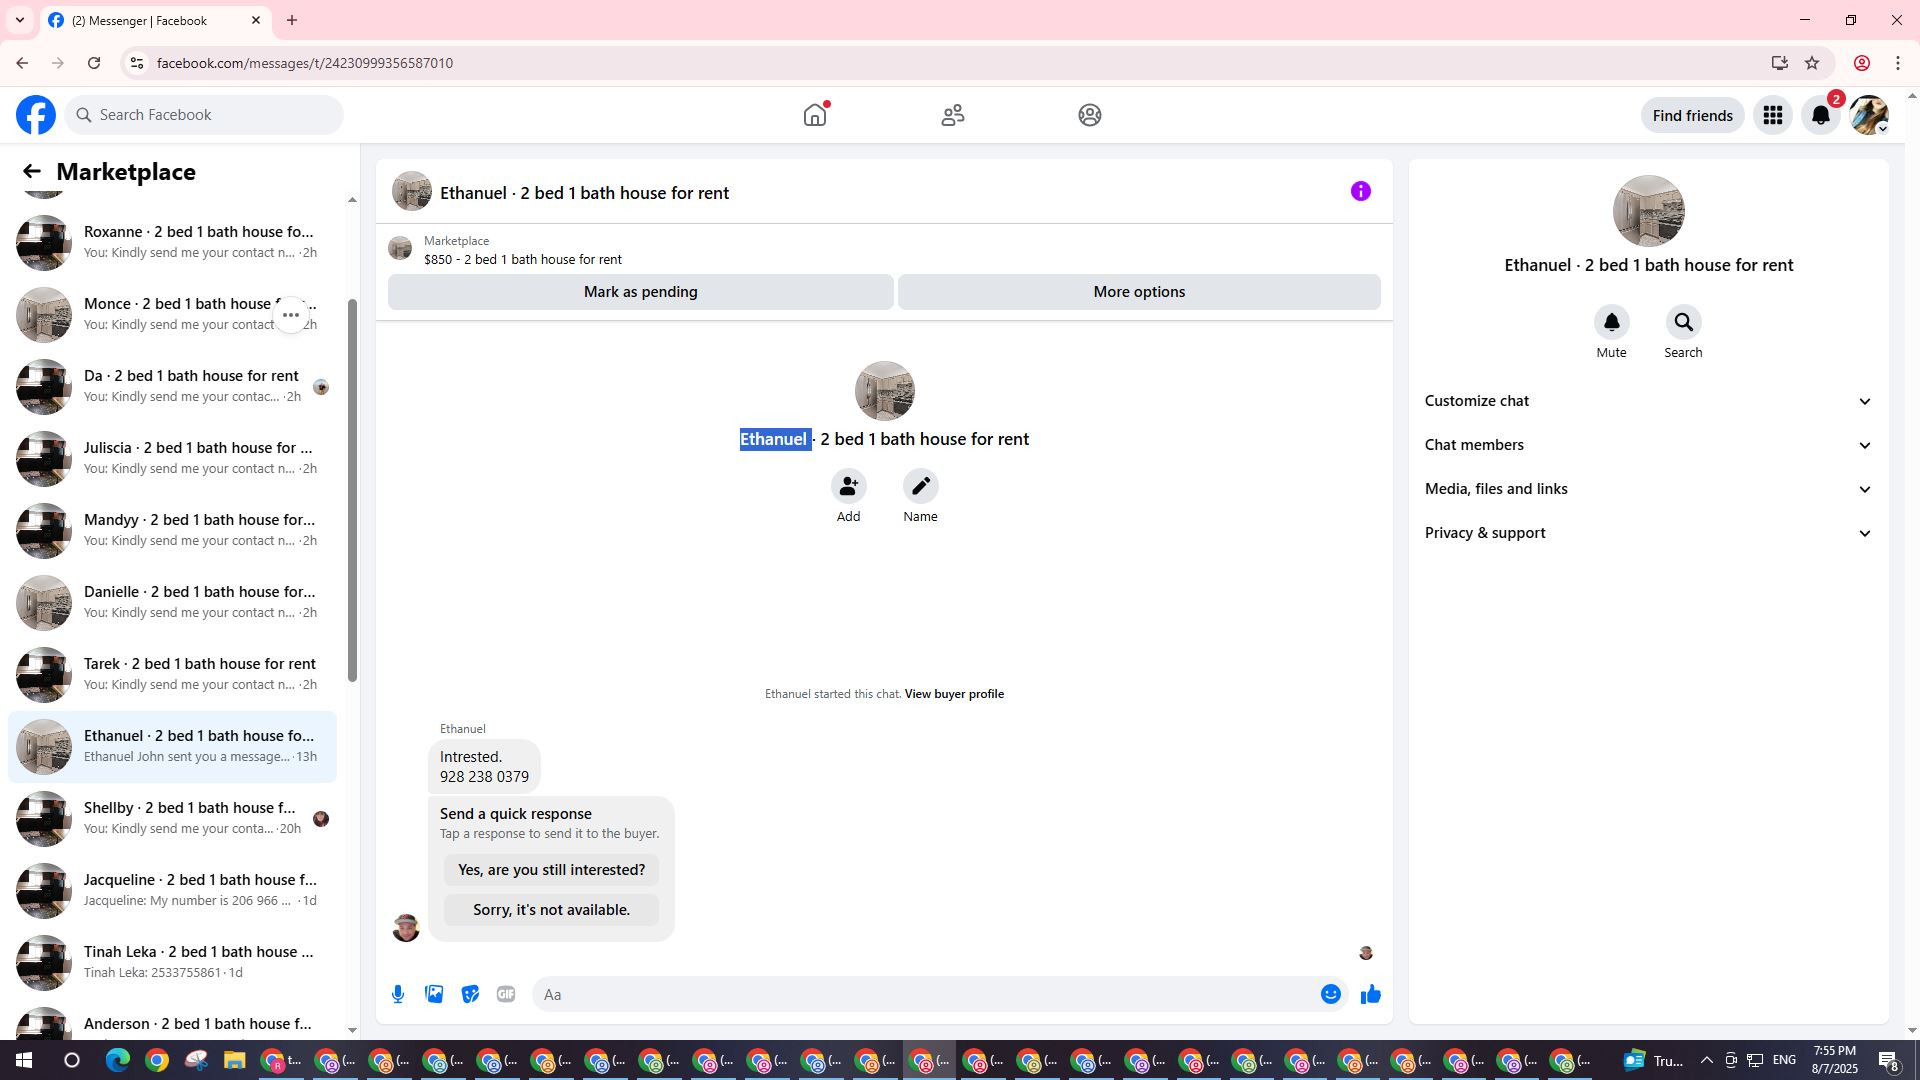This screenshot has width=1920, height=1080.
Task: Open conversation information purple icon
Action: pos(1361,191)
